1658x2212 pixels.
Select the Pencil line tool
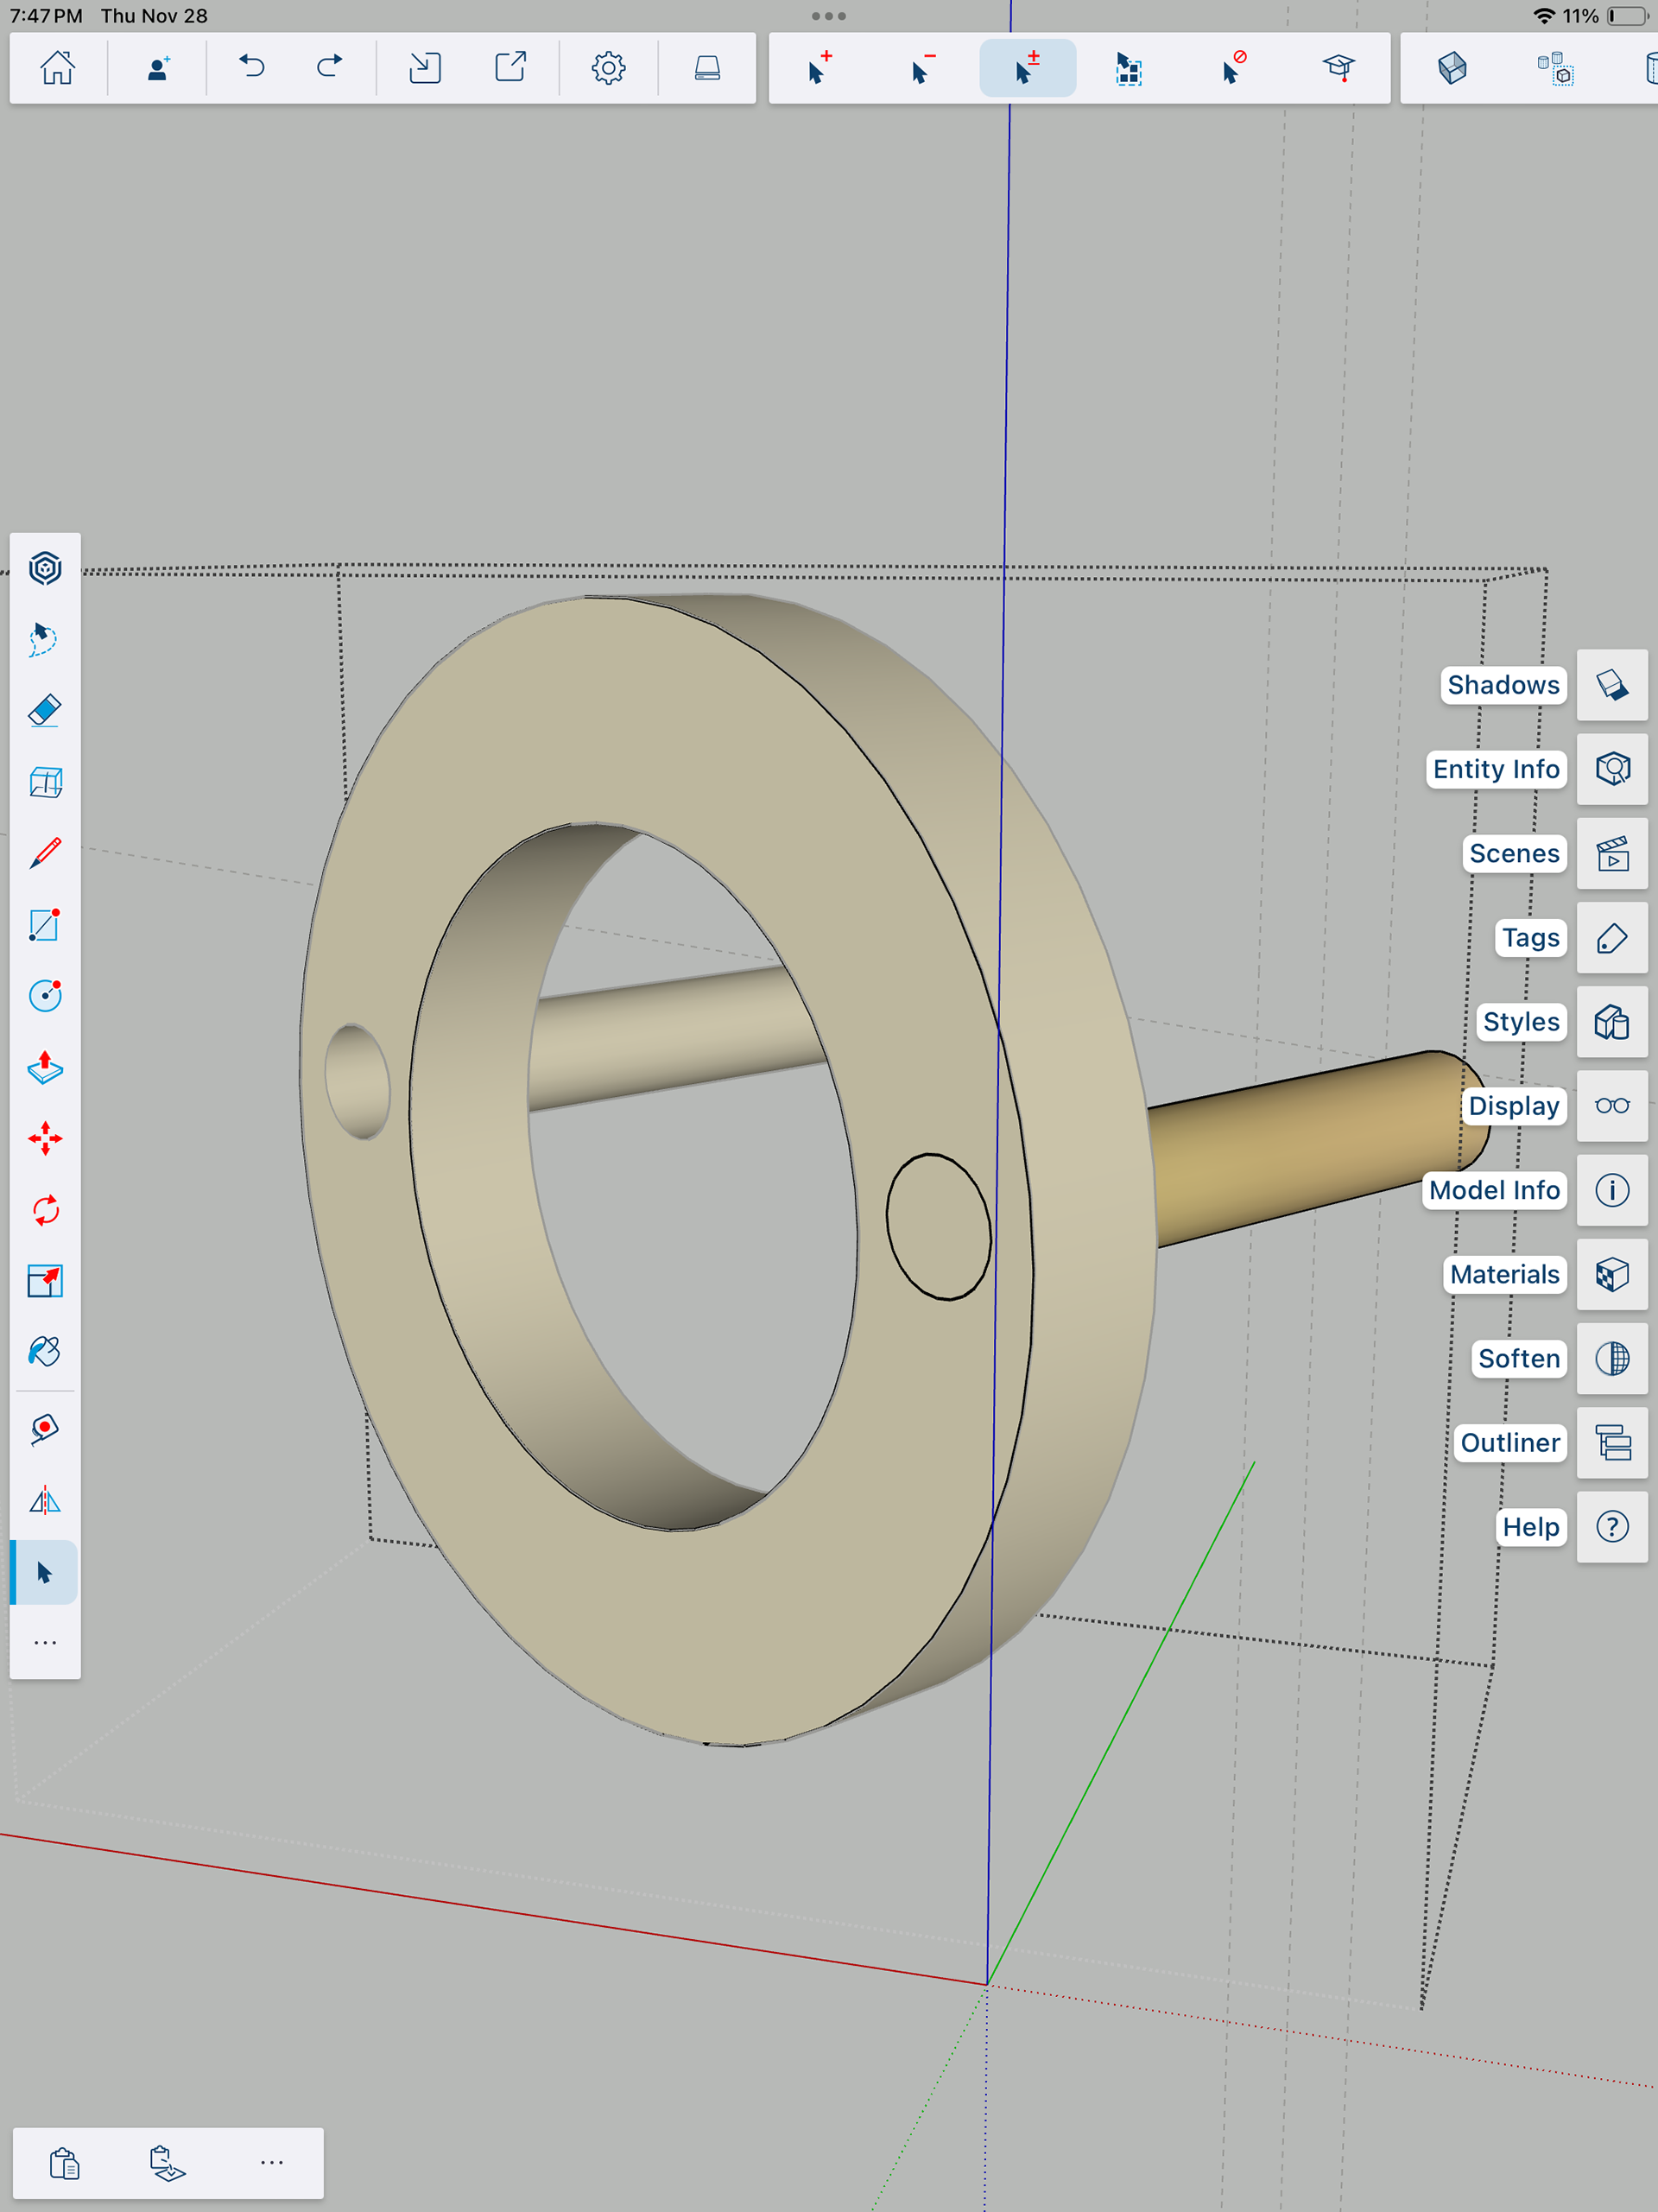pos(45,853)
